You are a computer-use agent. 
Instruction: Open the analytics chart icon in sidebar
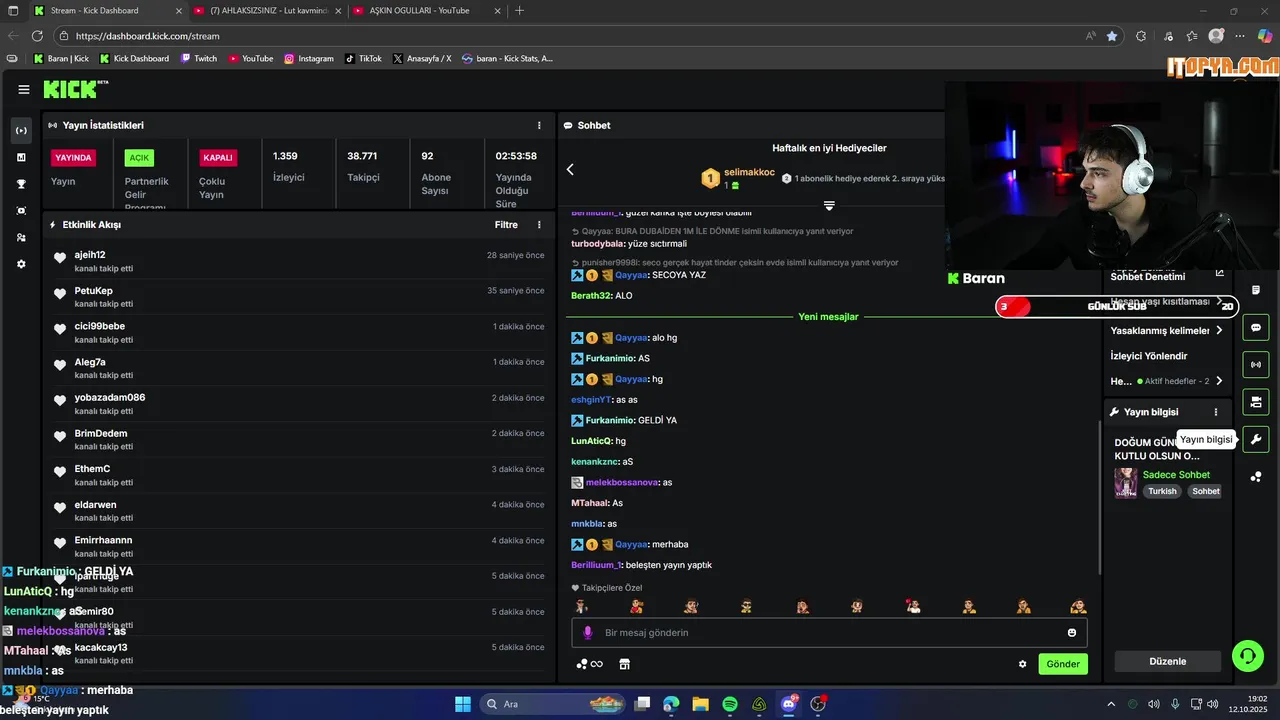pyautogui.click(x=21, y=157)
